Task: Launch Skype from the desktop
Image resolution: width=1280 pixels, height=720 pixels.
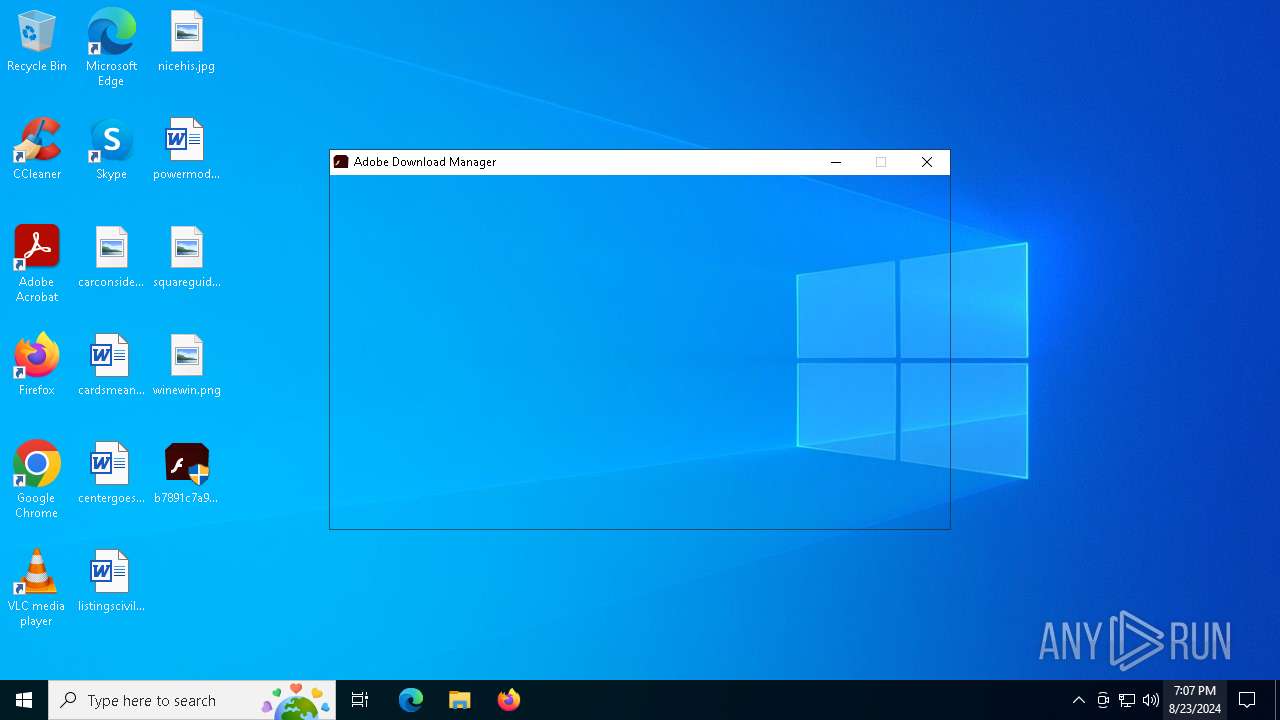Action: (111, 150)
